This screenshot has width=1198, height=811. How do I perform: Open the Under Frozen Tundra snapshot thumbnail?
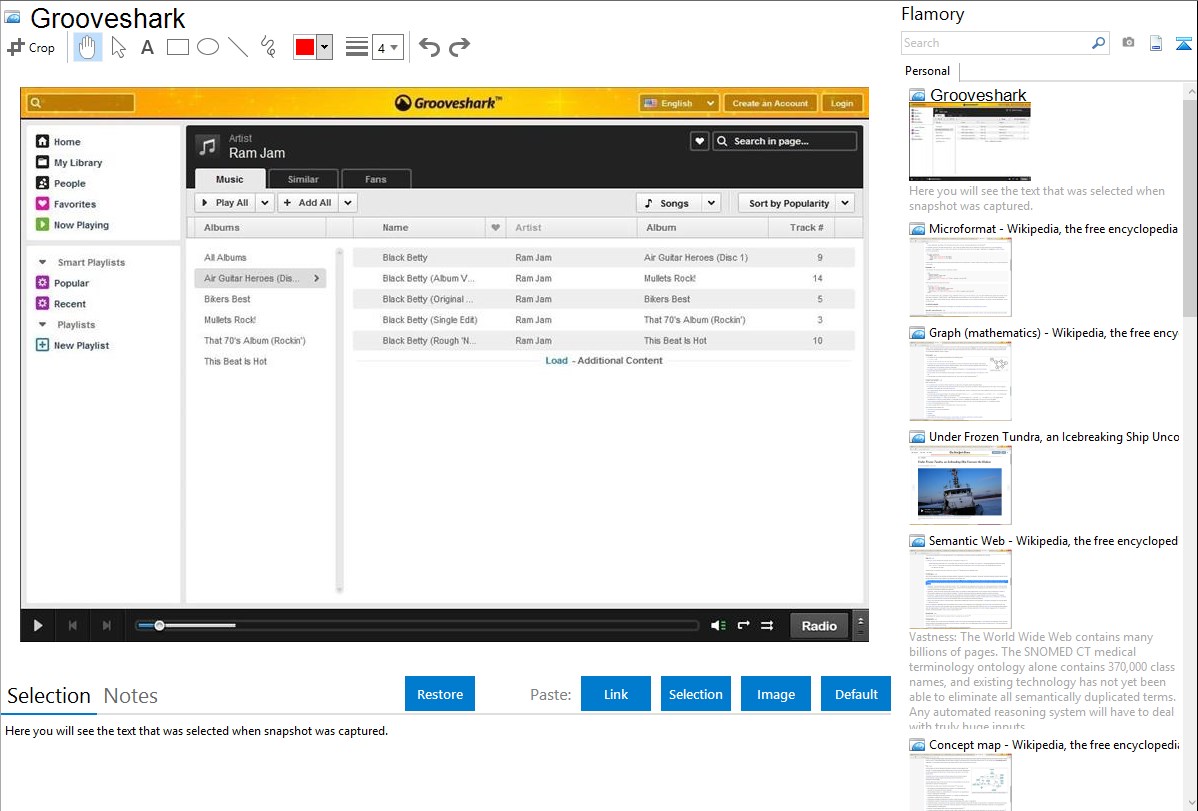coord(960,485)
